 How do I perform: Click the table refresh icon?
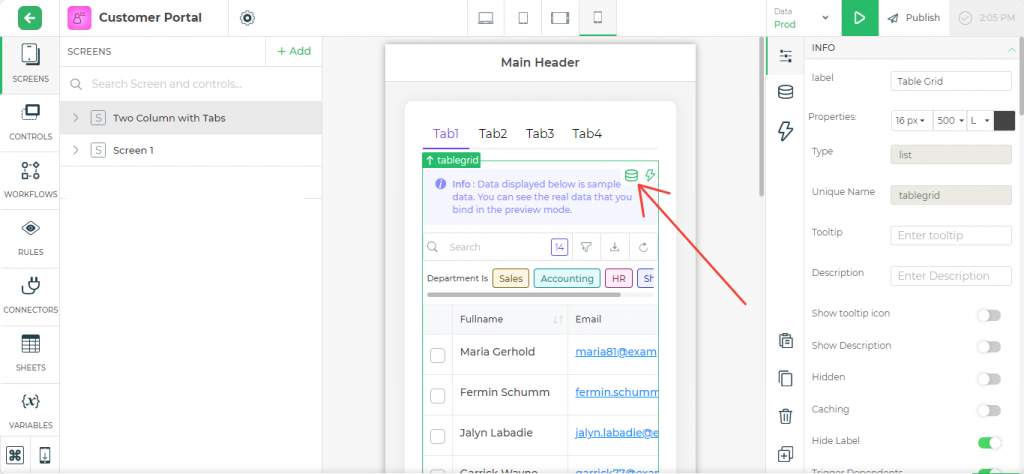pos(643,247)
